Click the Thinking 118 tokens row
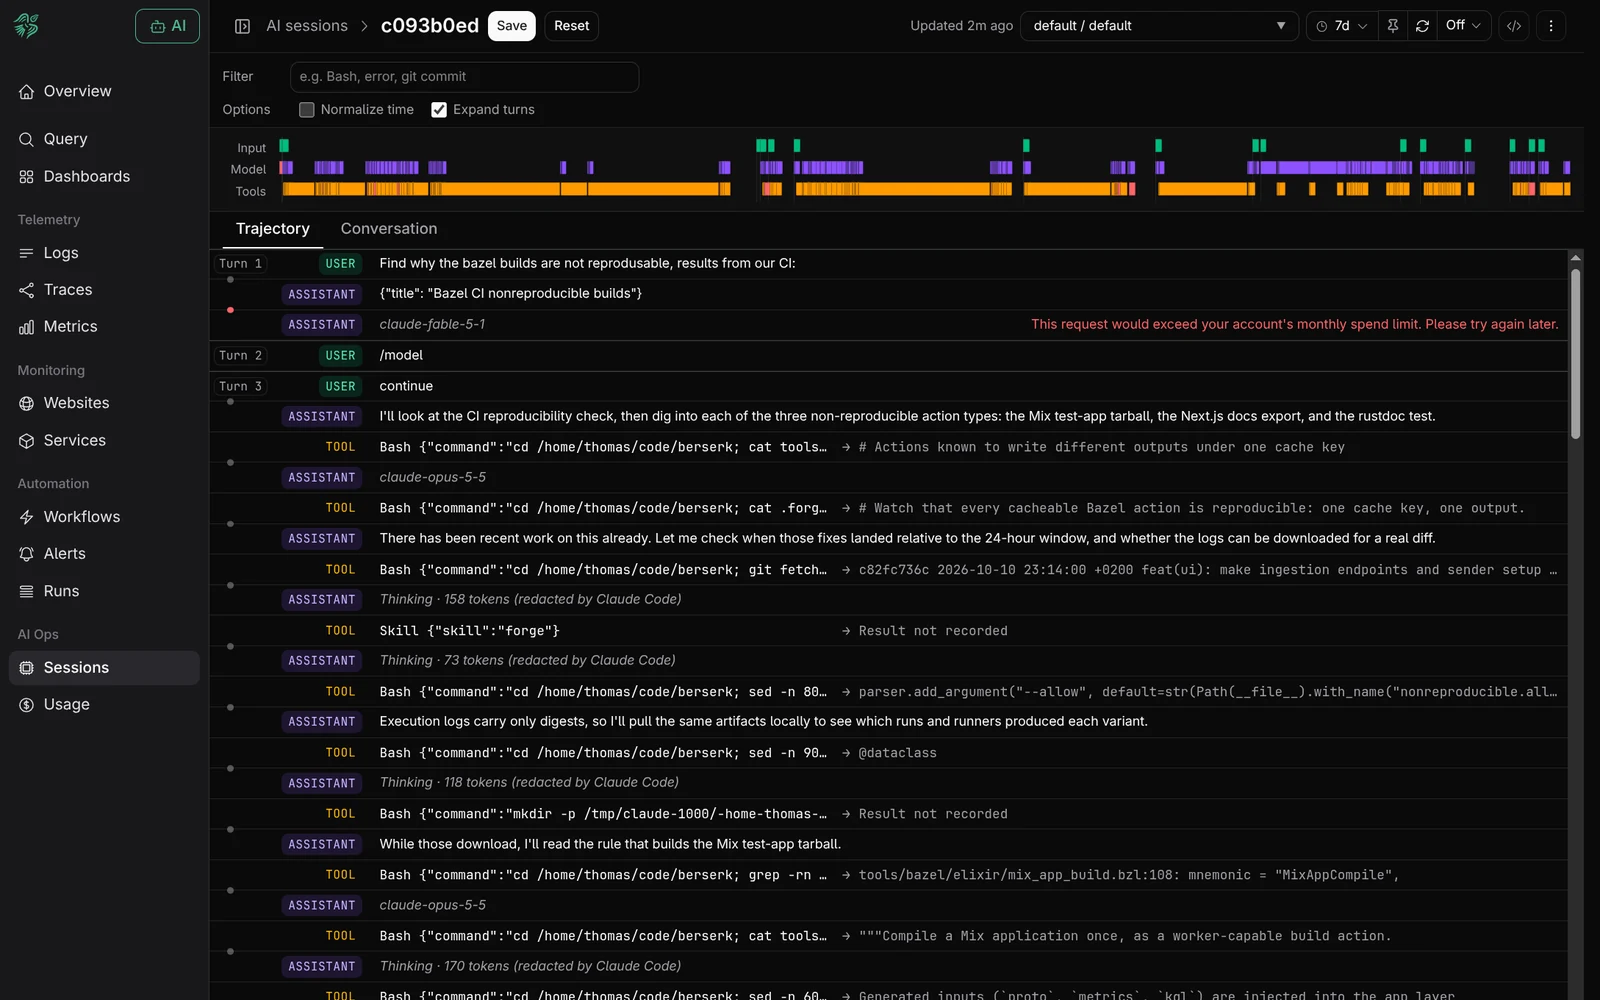The width and height of the screenshot is (1600, 1000). pyautogui.click(x=889, y=783)
